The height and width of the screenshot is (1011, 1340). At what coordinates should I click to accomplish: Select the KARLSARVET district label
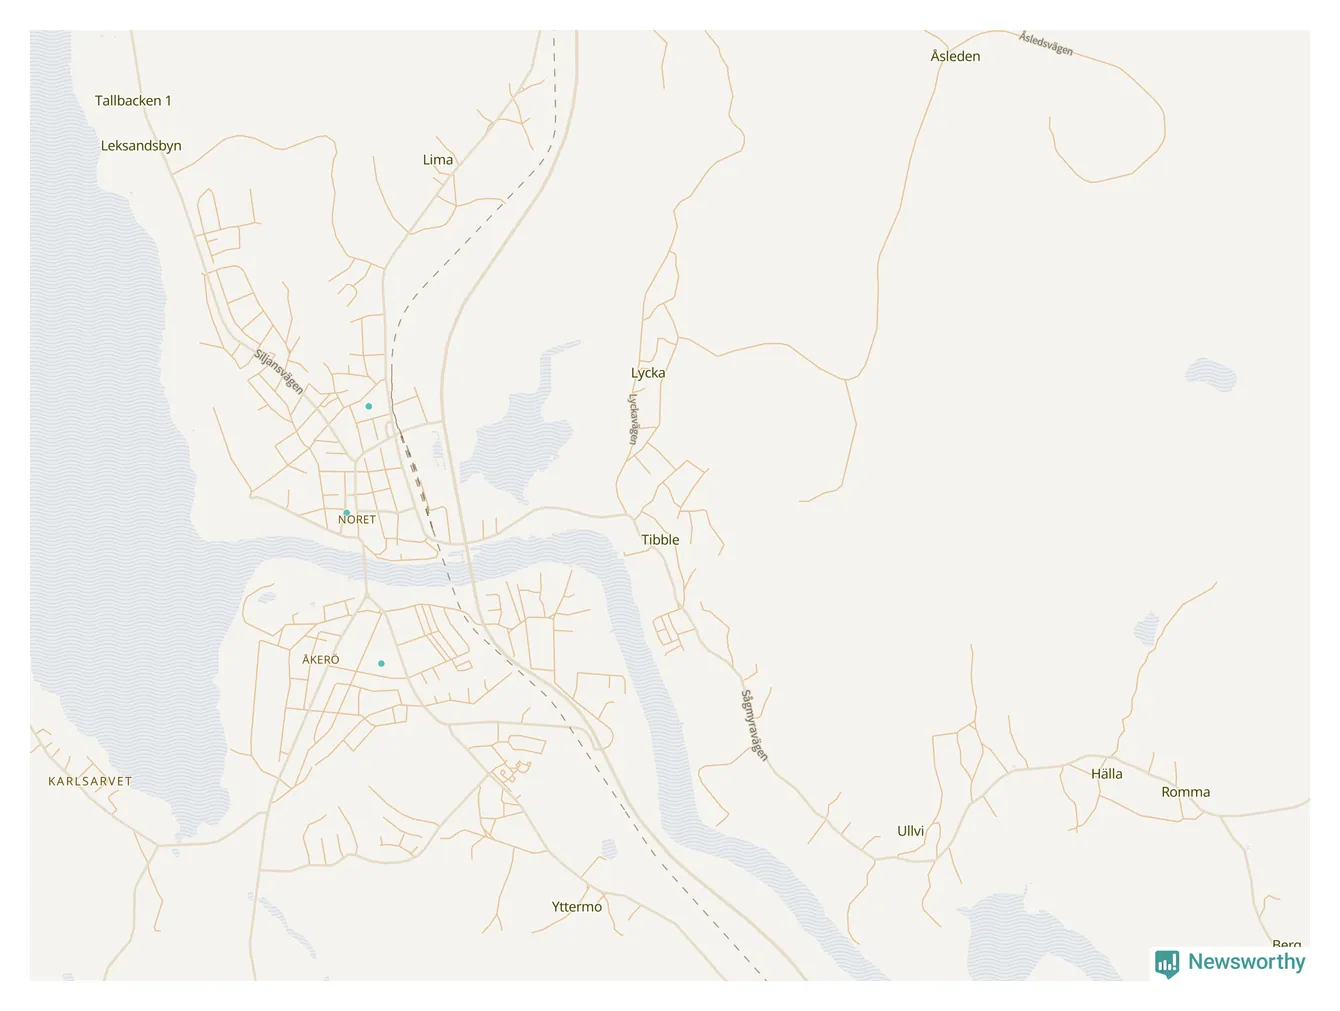click(90, 781)
